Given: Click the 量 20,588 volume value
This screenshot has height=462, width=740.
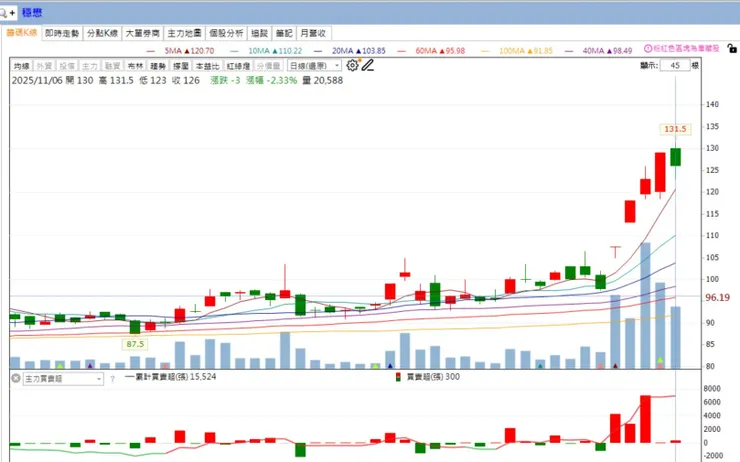Looking at the screenshot, I should pyautogui.click(x=323, y=80).
